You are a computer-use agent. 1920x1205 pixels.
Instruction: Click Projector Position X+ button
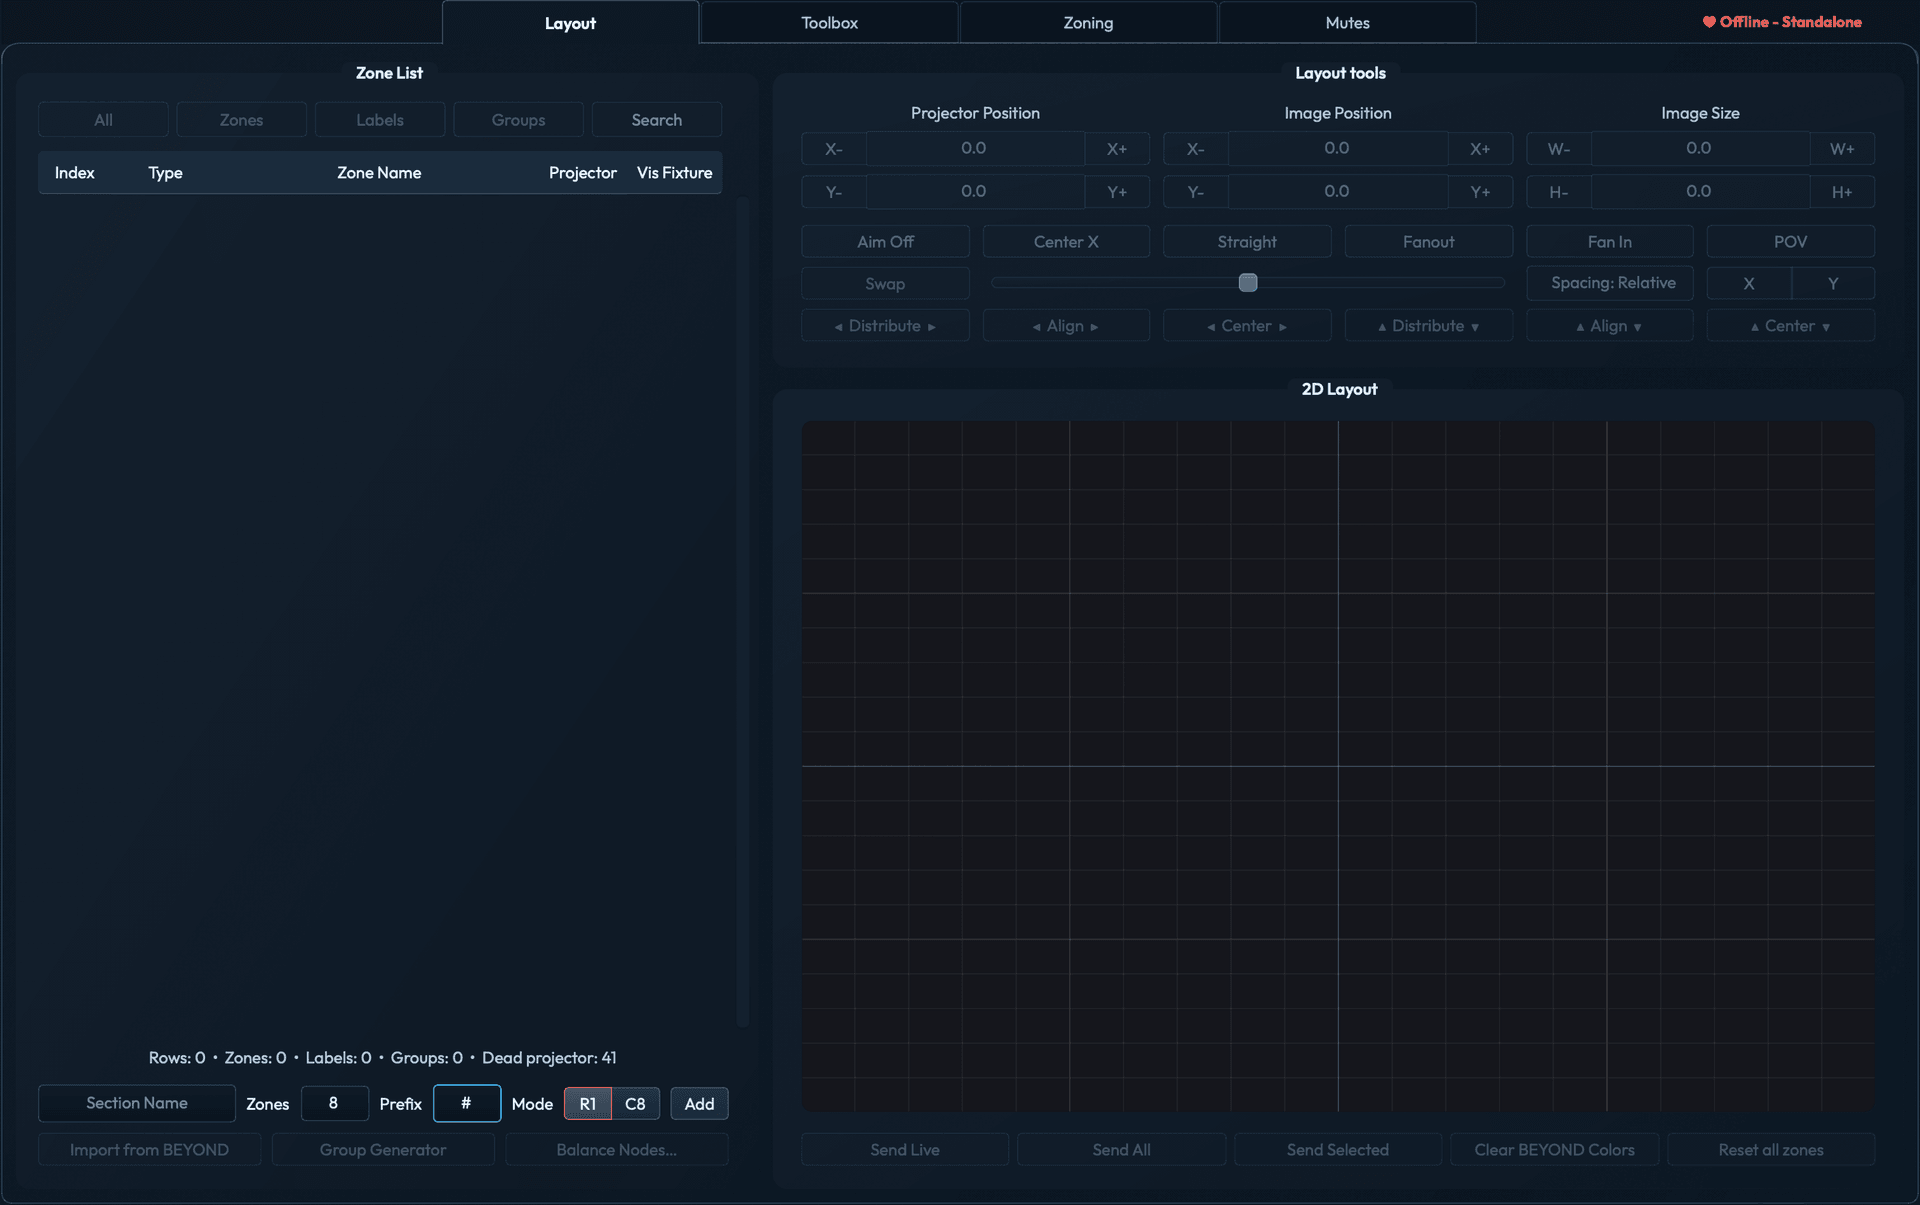pos(1117,149)
